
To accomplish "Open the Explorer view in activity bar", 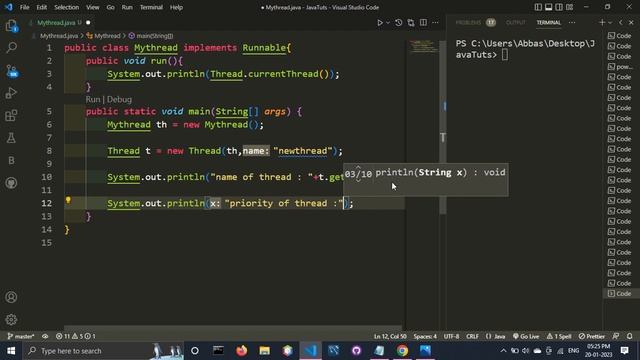I will click(x=11, y=26).
